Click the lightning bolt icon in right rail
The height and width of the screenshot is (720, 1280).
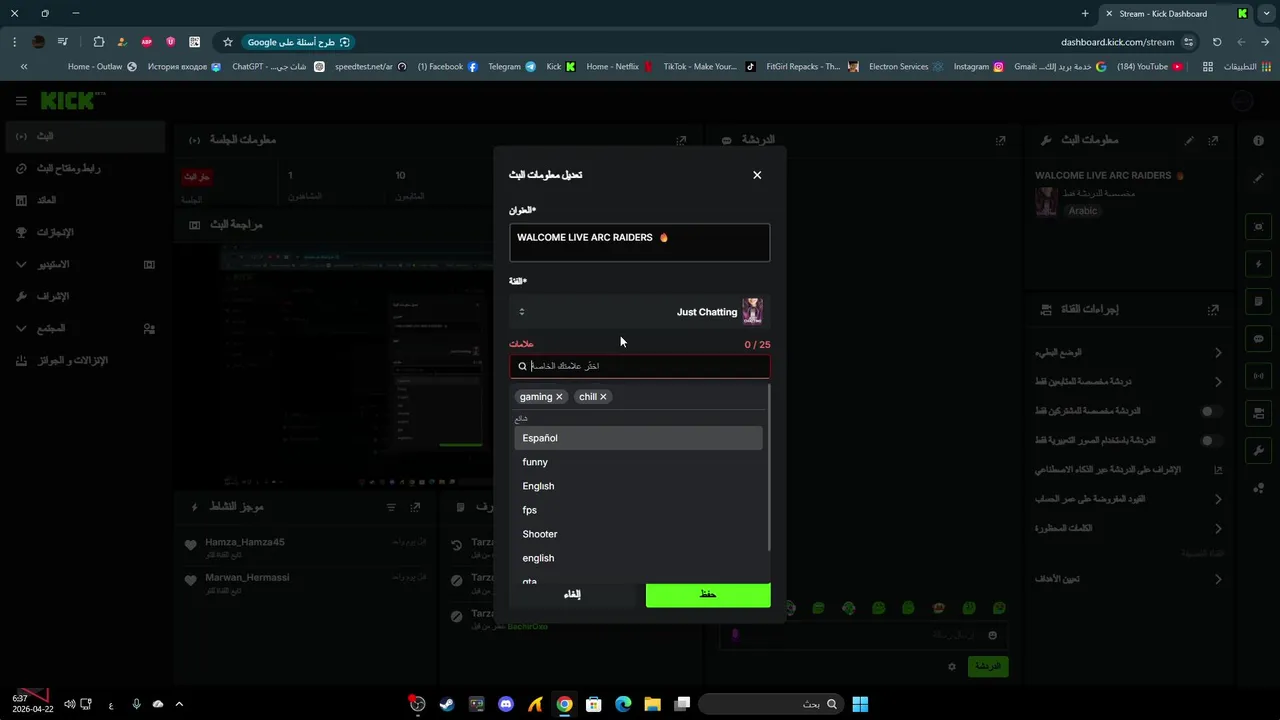tap(1259, 264)
